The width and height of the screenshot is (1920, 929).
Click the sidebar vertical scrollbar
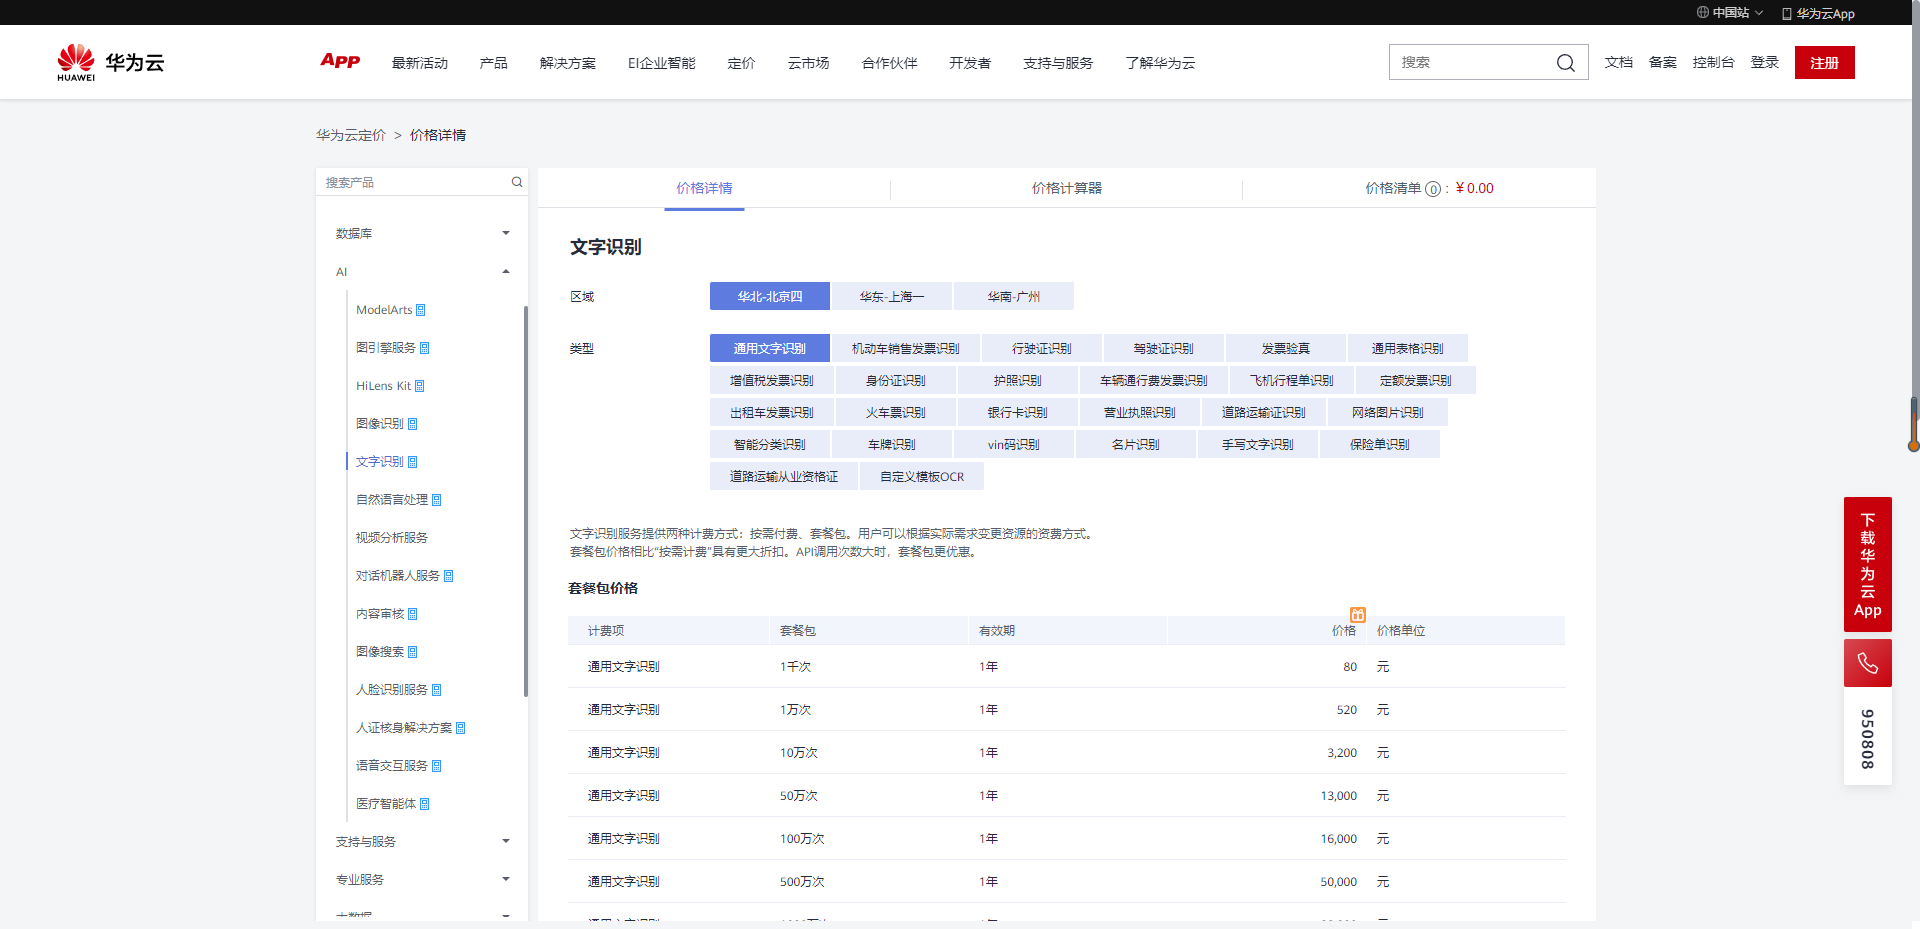pos(526,500)
